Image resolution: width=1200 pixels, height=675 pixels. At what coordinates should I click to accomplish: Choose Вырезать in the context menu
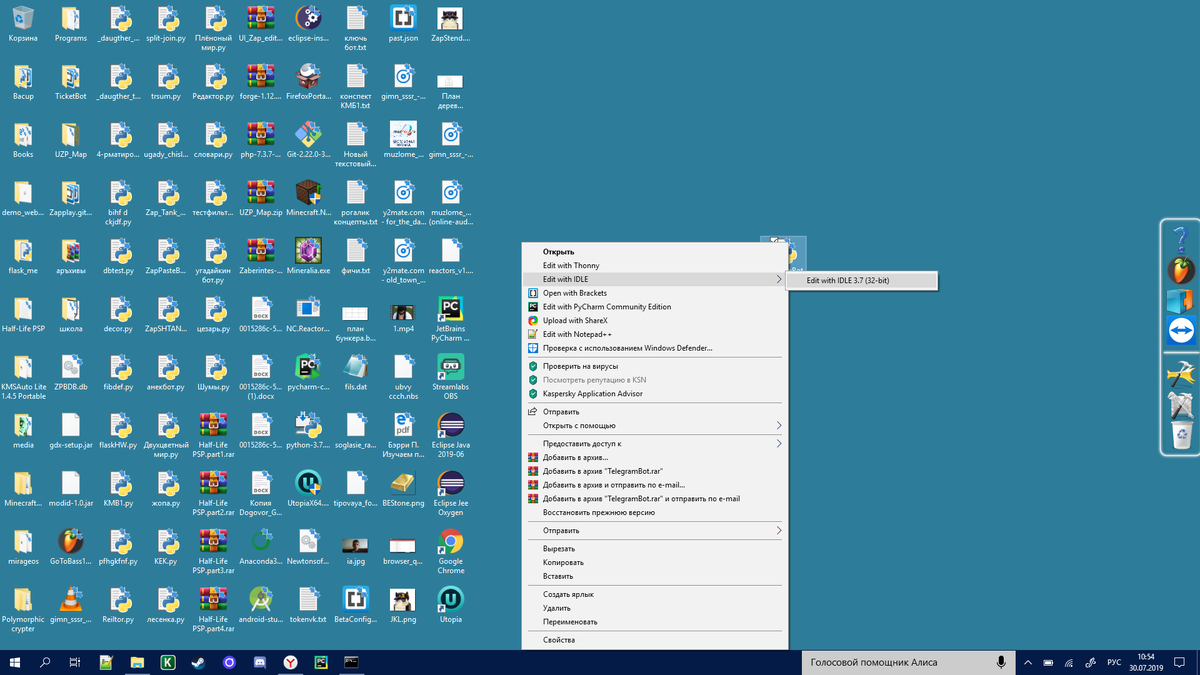click(x=655, y=548)
